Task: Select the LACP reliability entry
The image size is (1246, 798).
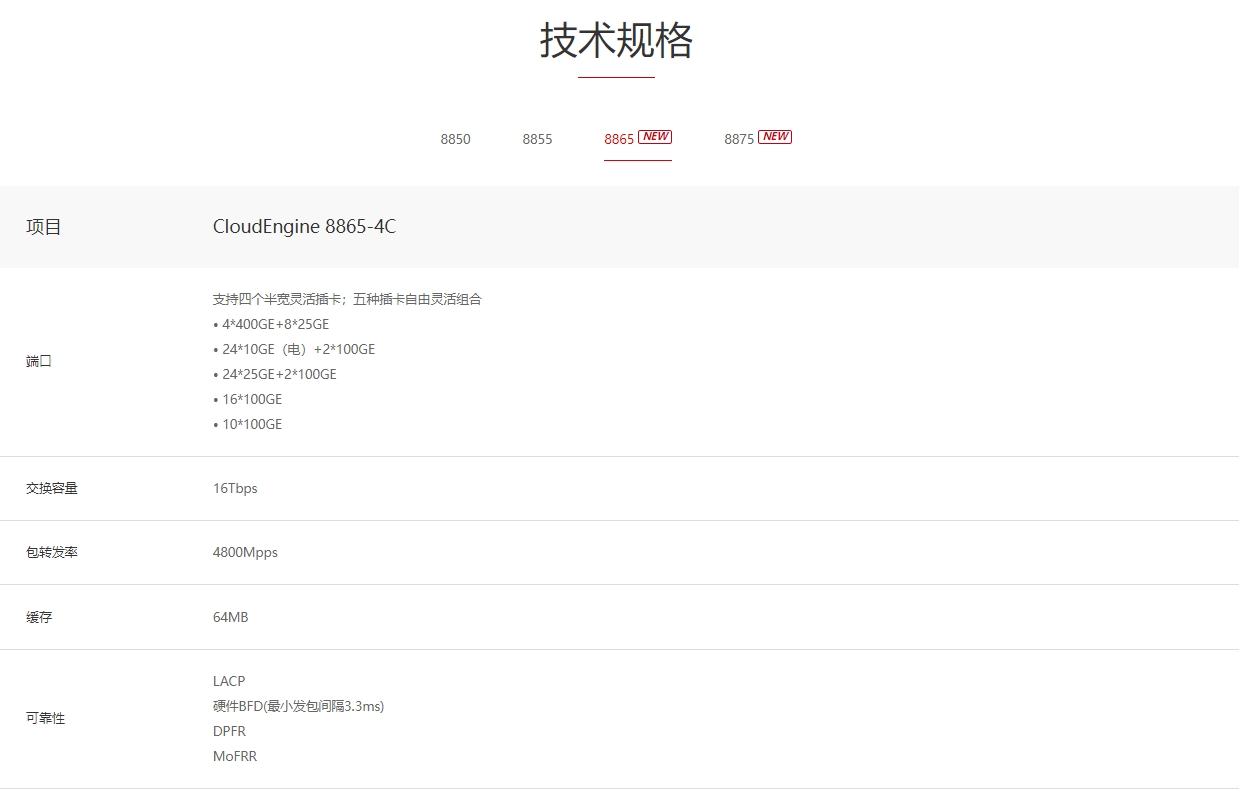Action: (x=229, y=681)
